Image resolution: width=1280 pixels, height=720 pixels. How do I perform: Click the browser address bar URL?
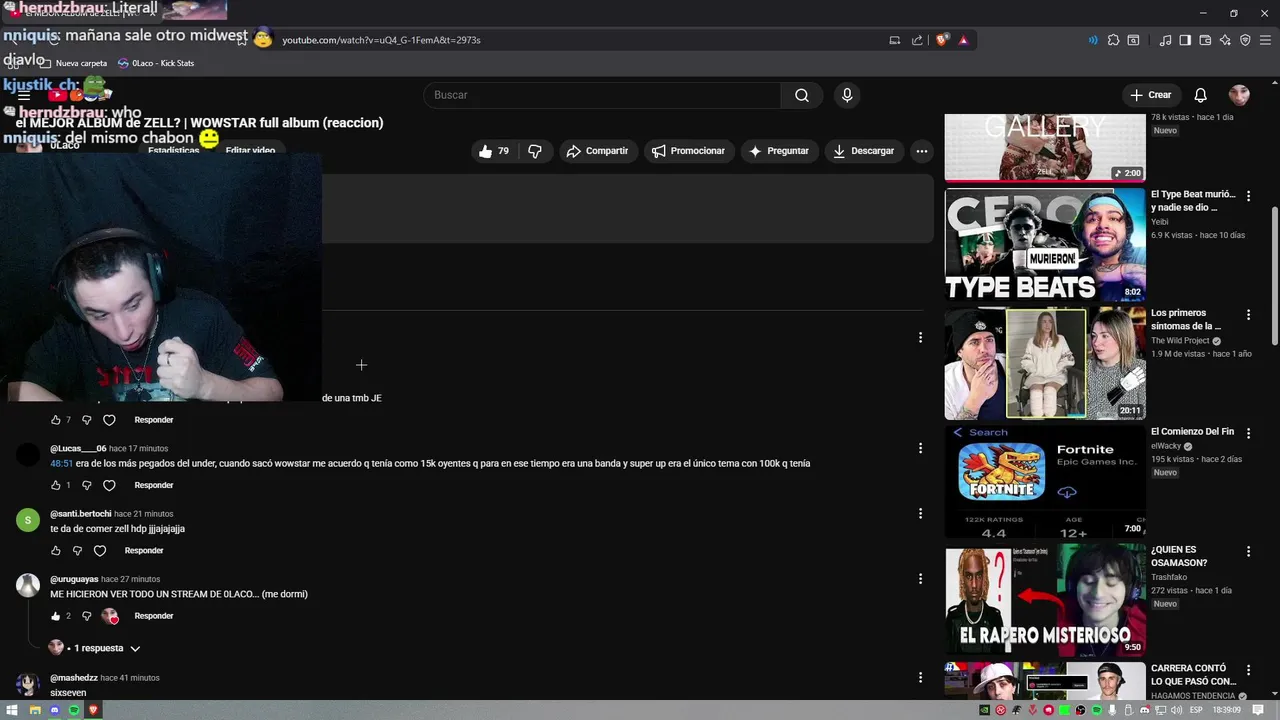[381, 40]
